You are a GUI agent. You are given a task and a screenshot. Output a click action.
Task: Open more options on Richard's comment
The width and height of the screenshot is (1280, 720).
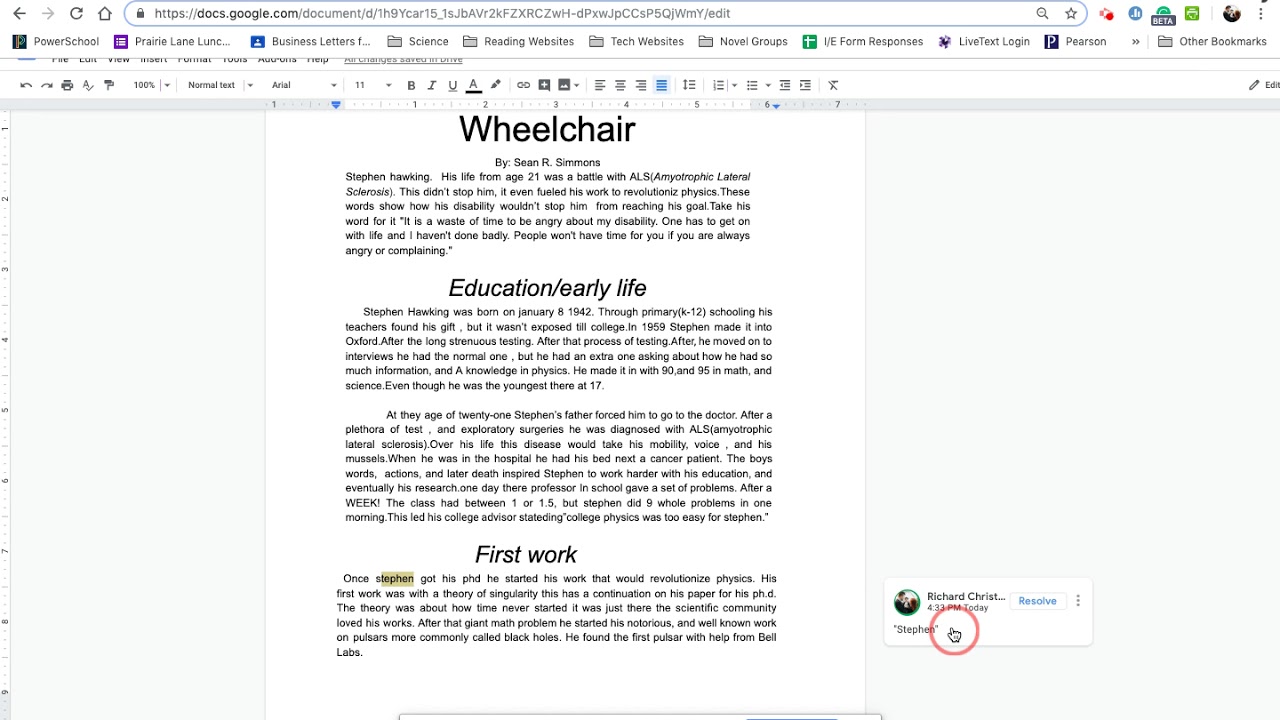(x=1078, y=601)
